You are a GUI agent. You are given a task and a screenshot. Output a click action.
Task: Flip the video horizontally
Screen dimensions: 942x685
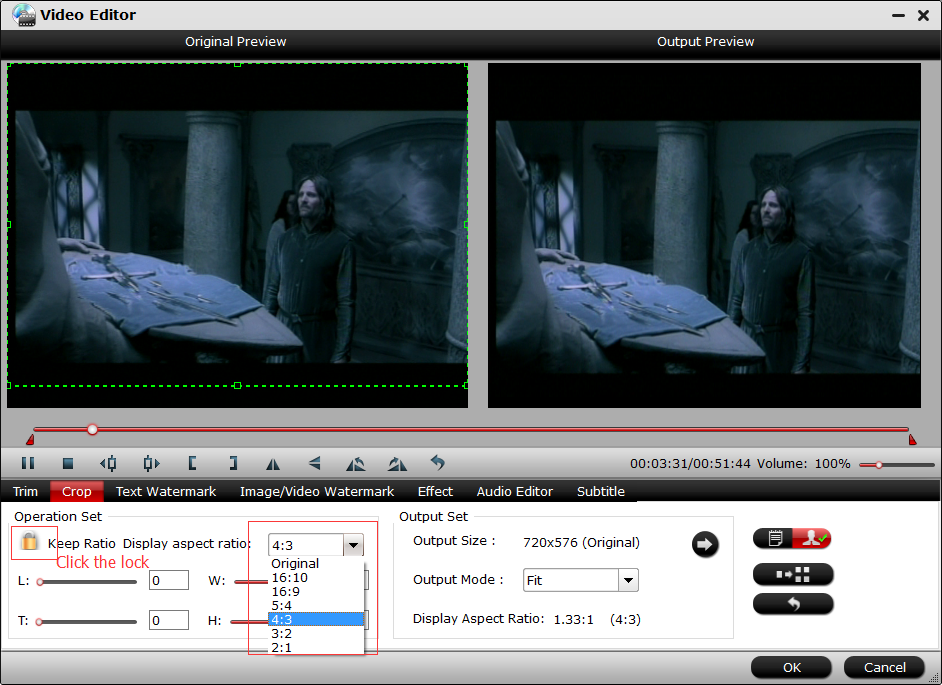pos(273,464)
